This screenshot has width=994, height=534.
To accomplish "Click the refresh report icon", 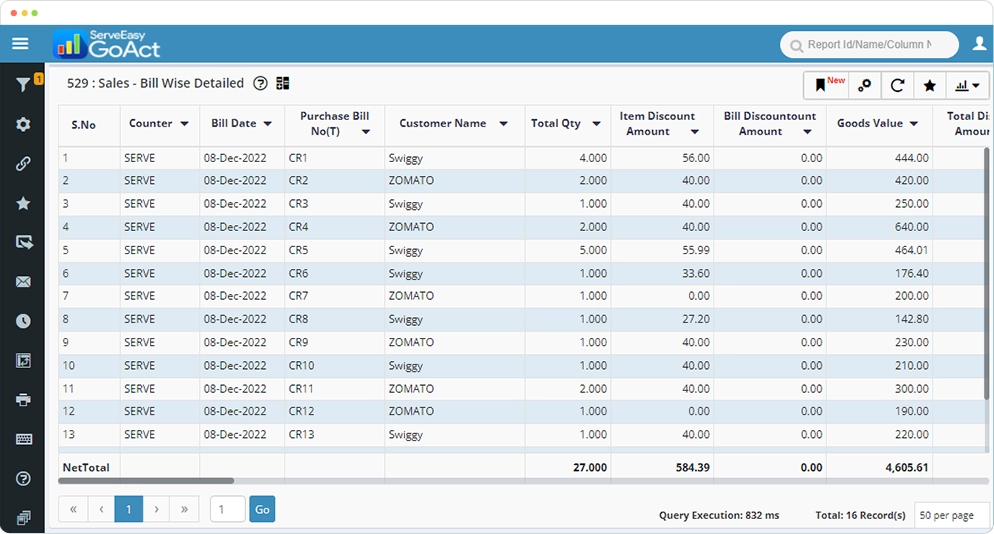I will 897,86.
